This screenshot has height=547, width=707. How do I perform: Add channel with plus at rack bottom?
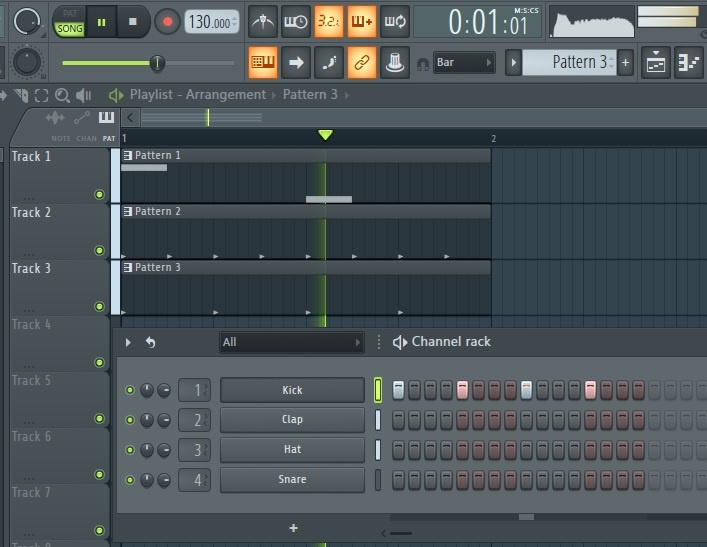tap(293, 528)
